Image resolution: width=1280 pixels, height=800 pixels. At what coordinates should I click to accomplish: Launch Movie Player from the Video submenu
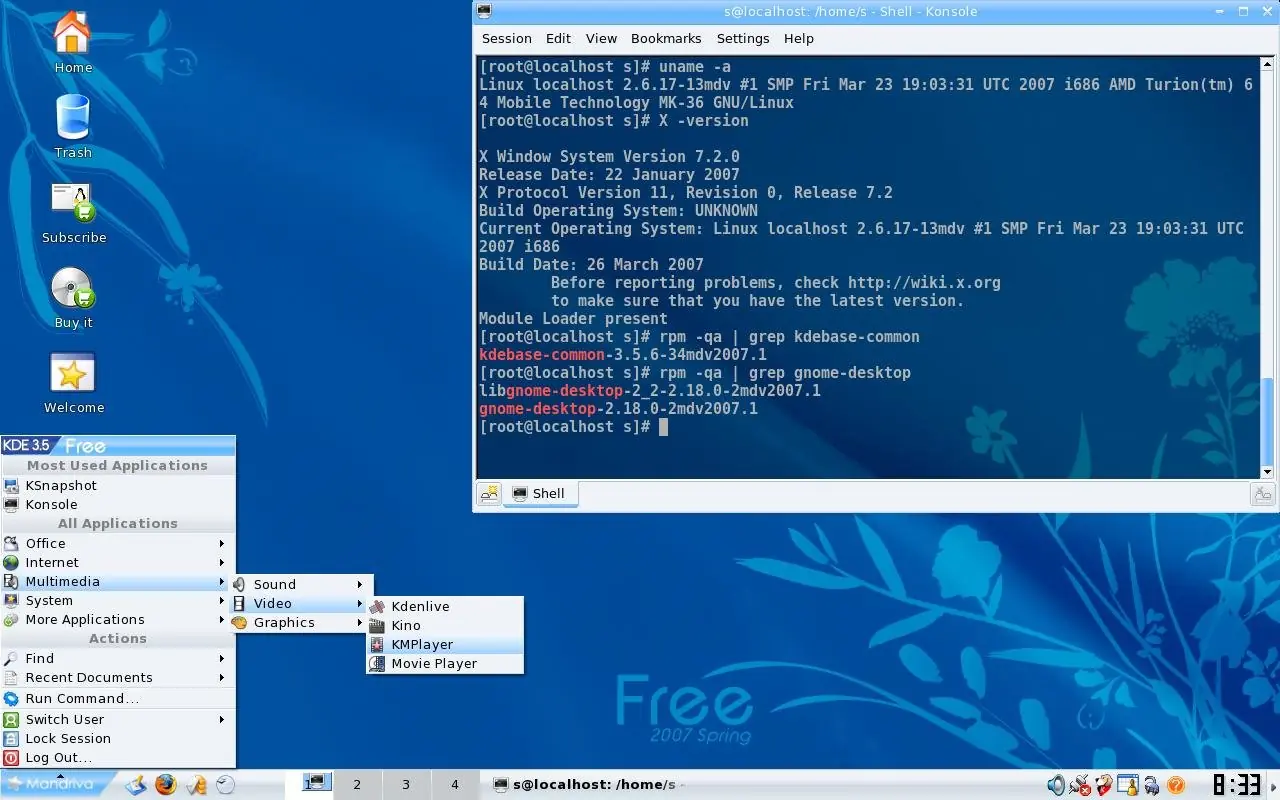[x=445, y=663]
